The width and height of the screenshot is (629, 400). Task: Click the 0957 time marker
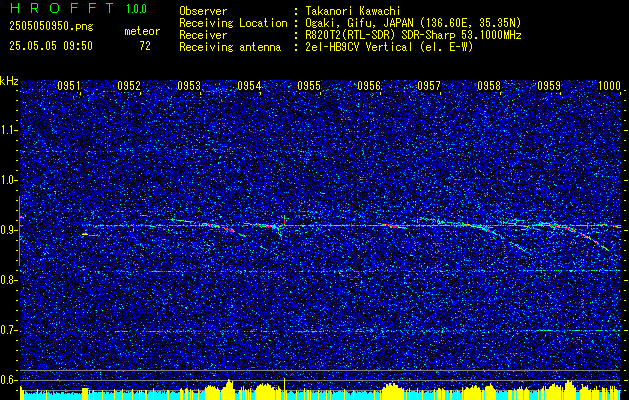click(x=429, y=86)
